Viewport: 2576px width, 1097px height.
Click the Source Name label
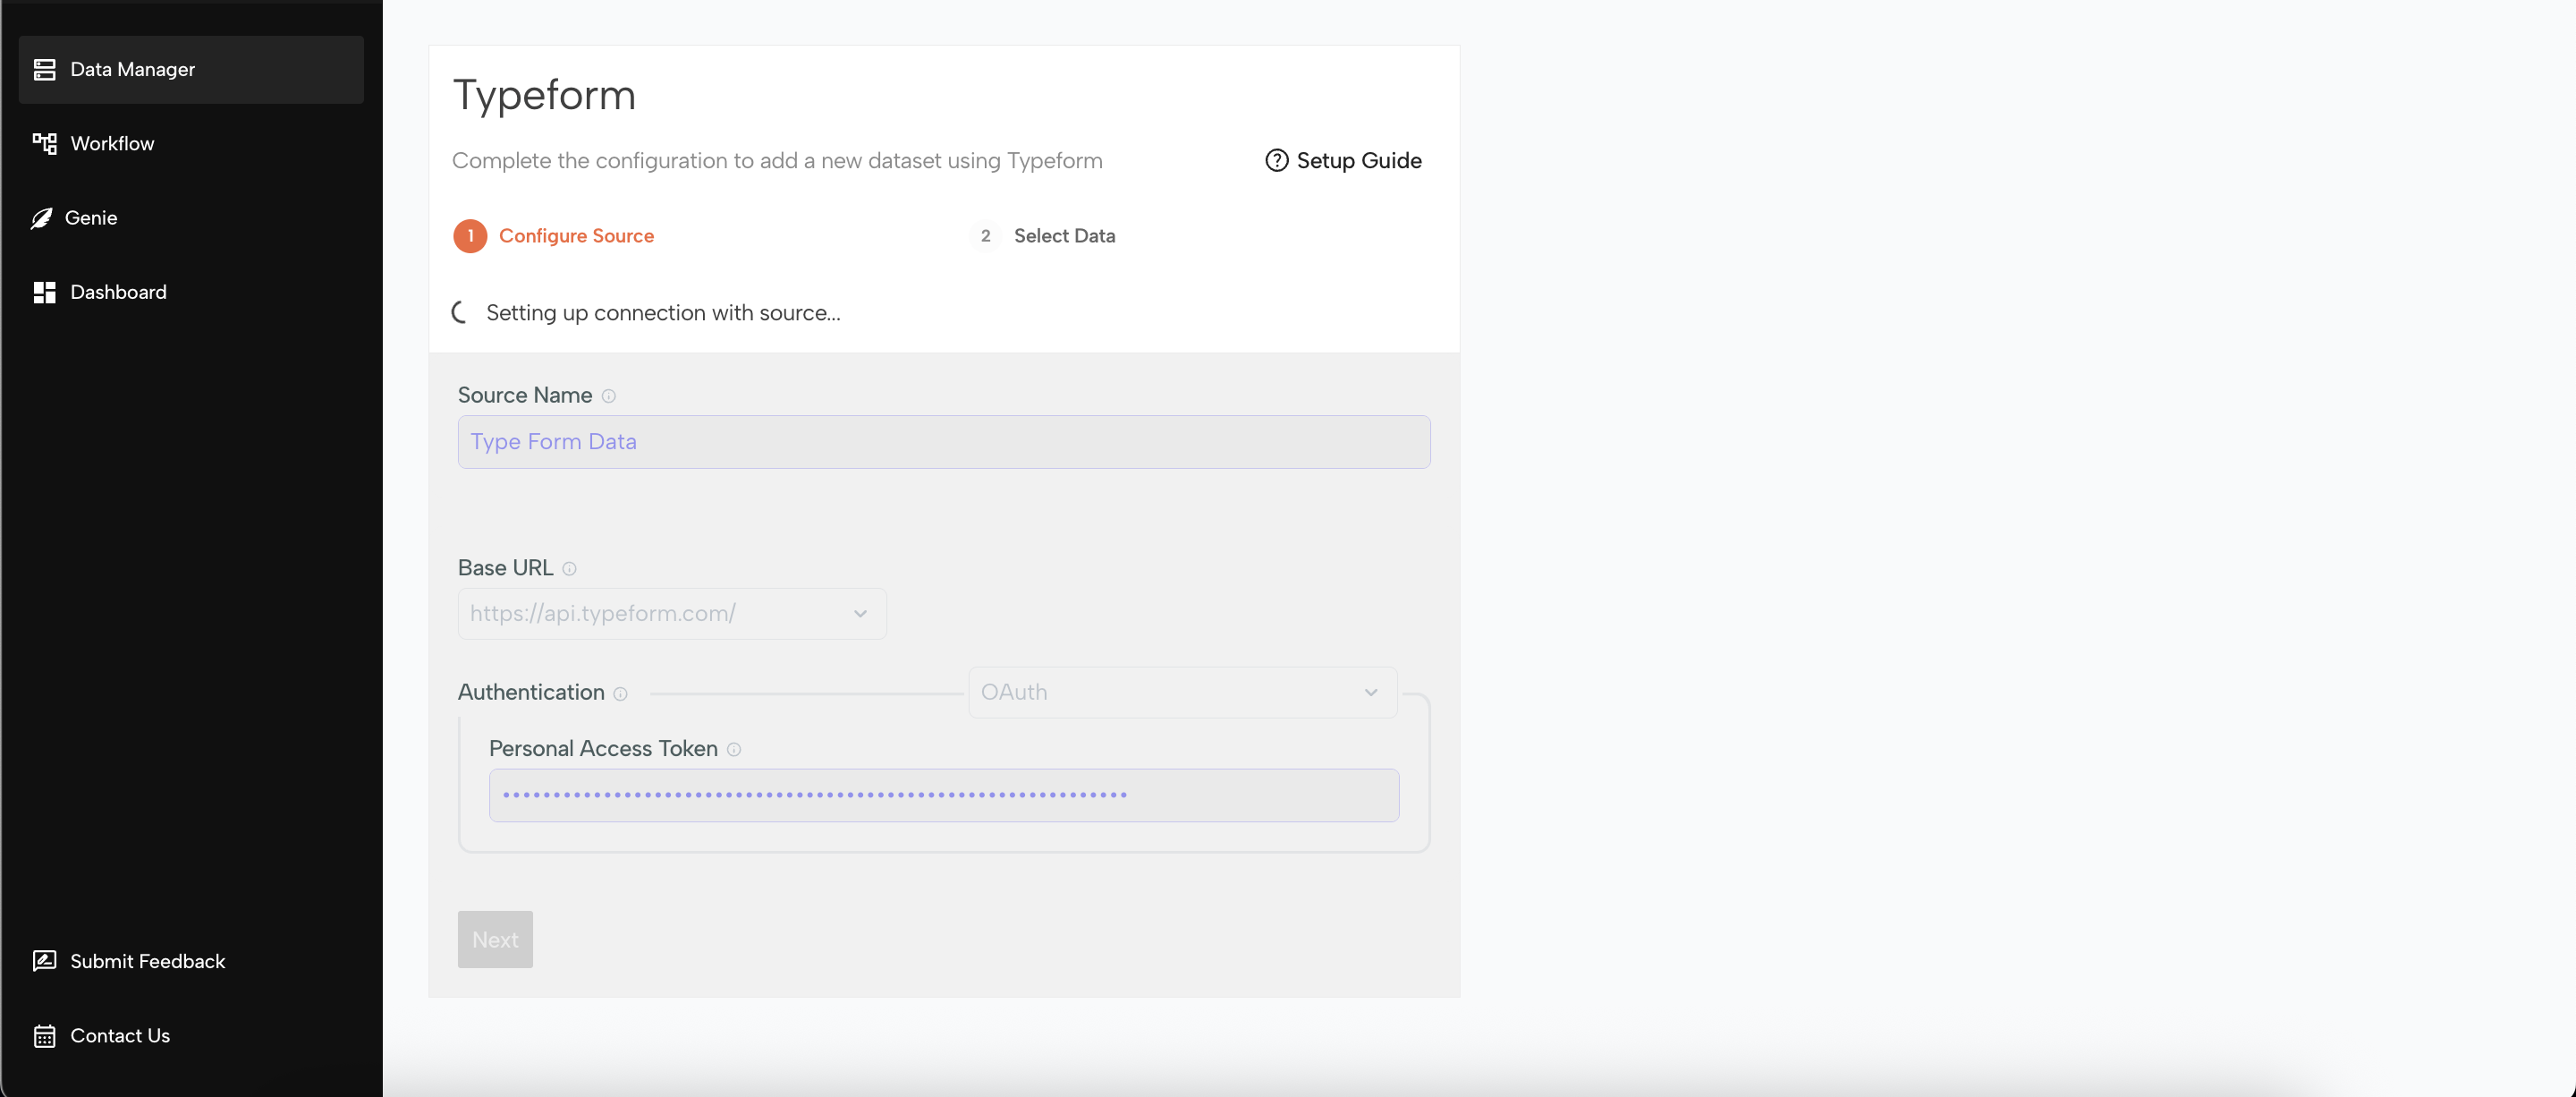click(x=525, y=395)
